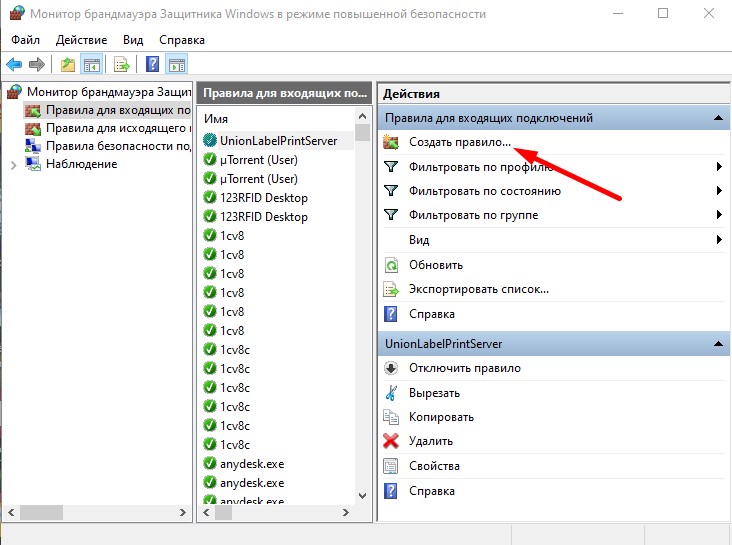
Task: Click Экспортировать список... action
Action: pyautogui.click(x=478, y=289)
